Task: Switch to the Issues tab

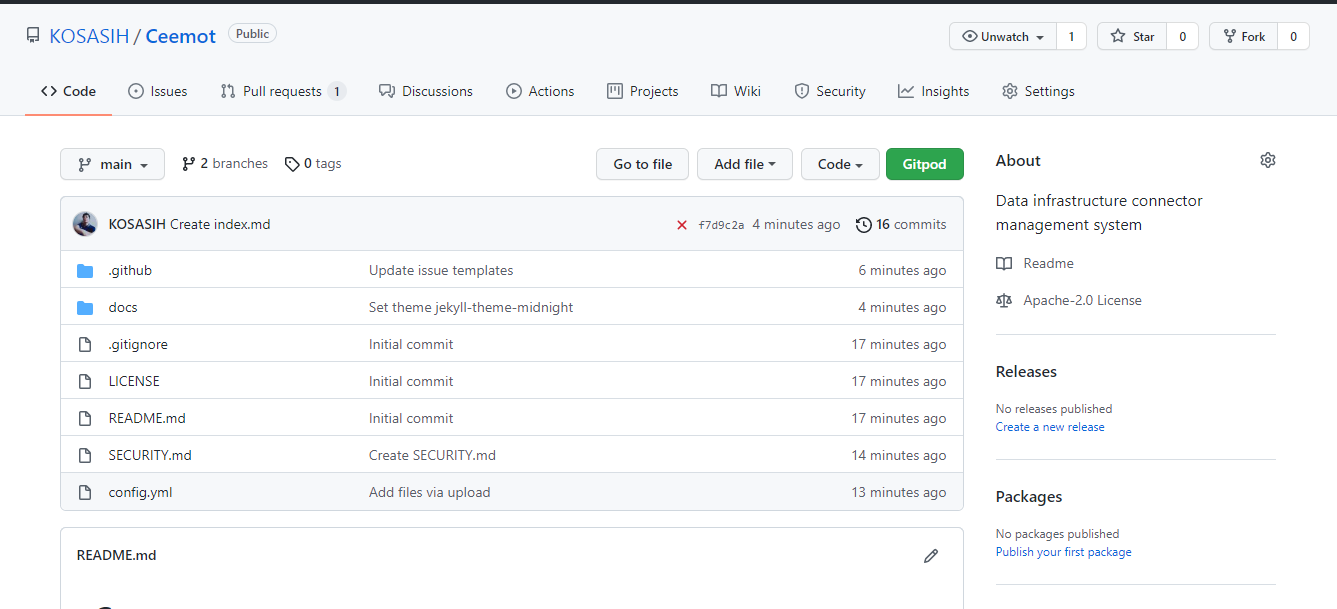Action: (158, 91)
